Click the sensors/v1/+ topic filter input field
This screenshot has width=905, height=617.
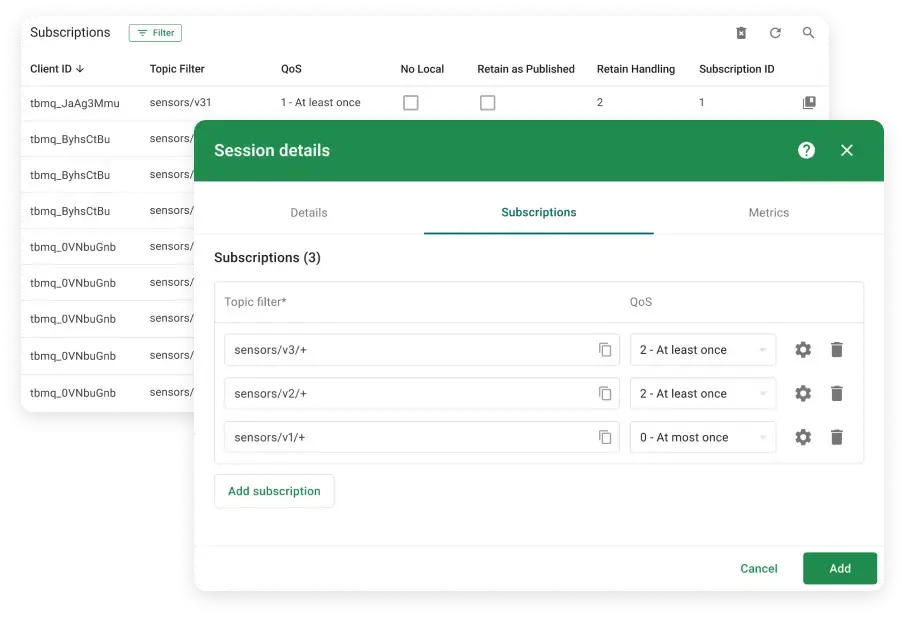410,437
